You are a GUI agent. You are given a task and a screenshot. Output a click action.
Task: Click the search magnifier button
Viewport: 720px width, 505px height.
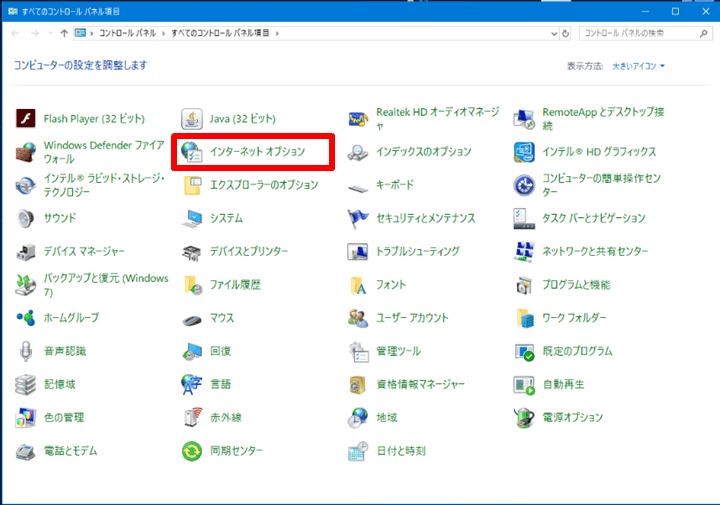(703, 34)
